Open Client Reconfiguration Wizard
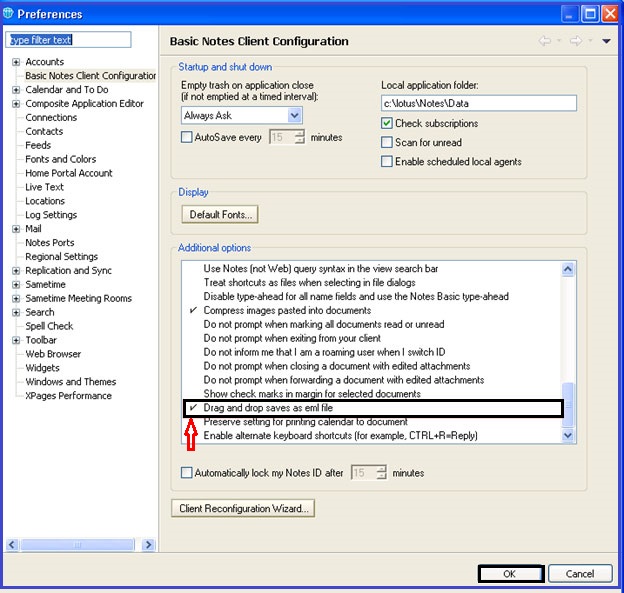This screenshot has width=624, height=593. (243, 508)
